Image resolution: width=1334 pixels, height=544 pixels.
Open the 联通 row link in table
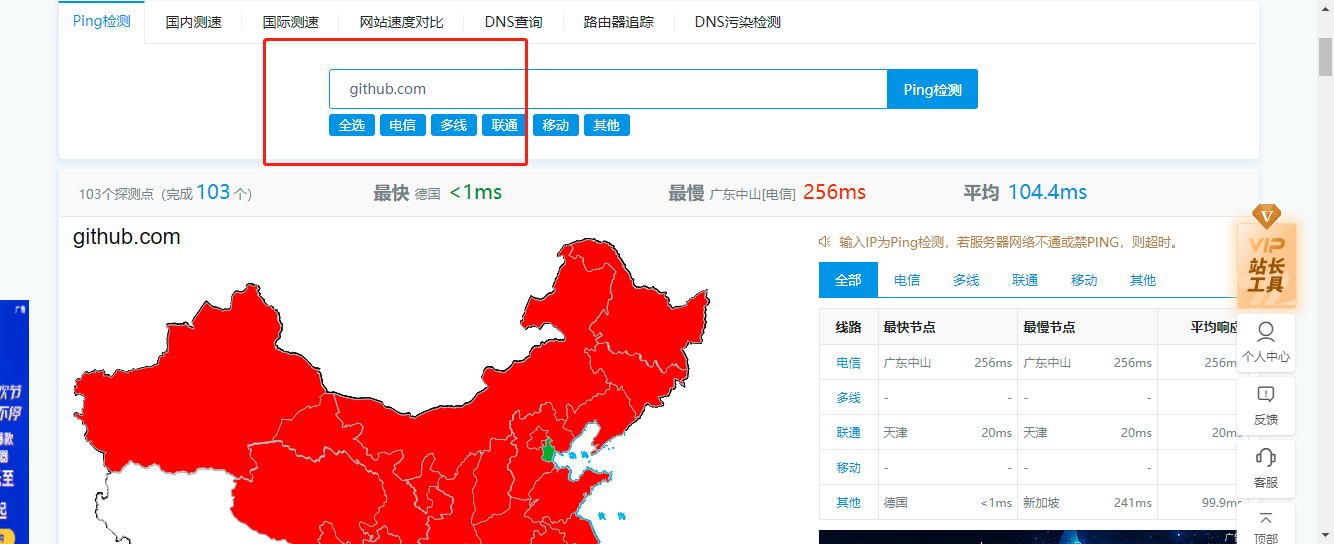848,433
